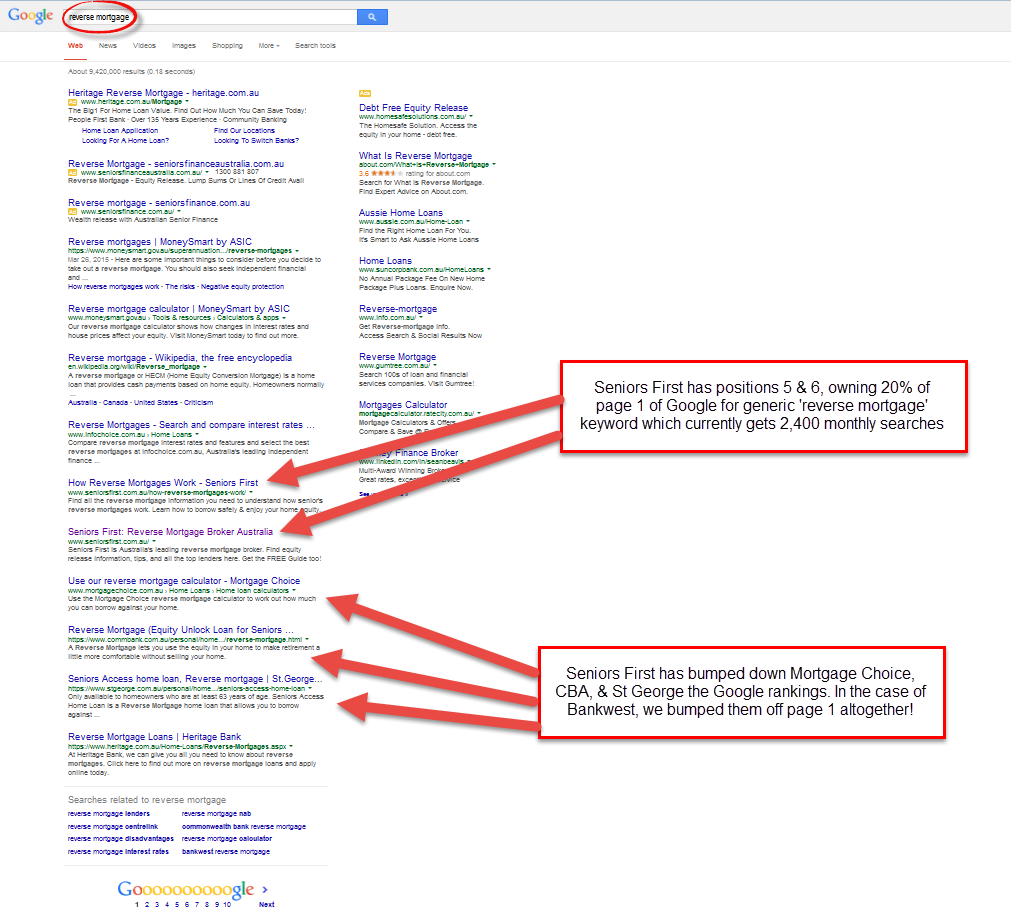This screenshot has height=923, width=1011.
Task: Switch to the Shopping tab
Action: (x=228, y=46)
